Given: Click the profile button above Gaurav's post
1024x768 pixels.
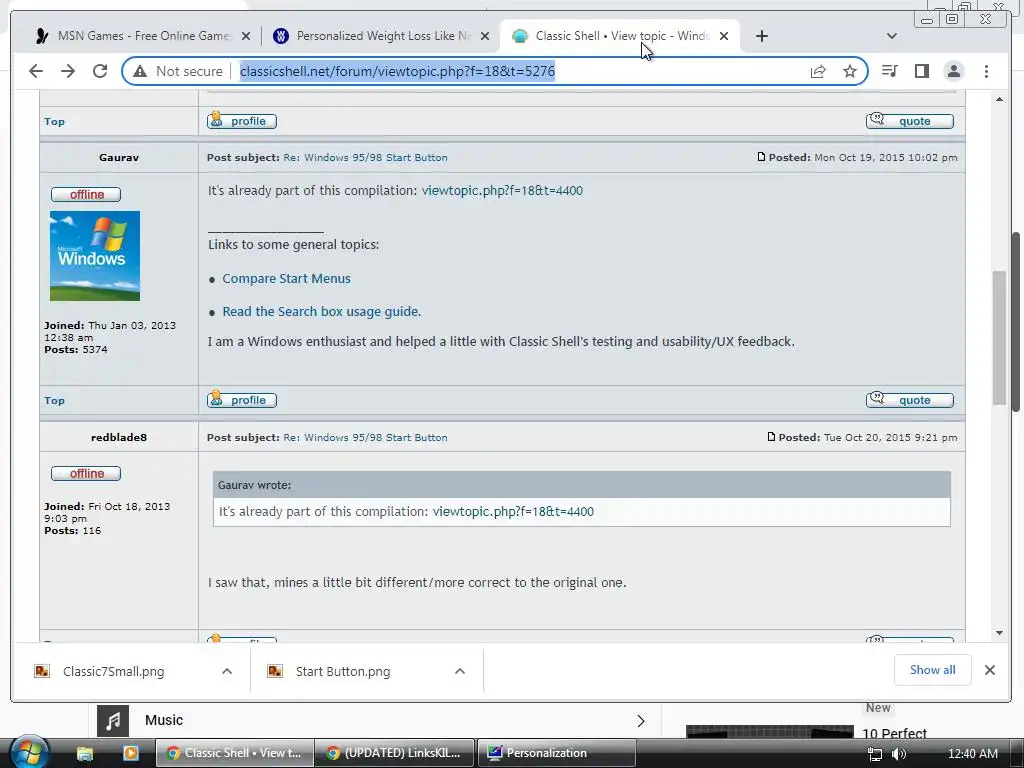Looking at the screenshot, I should click(x=242, y=121).
